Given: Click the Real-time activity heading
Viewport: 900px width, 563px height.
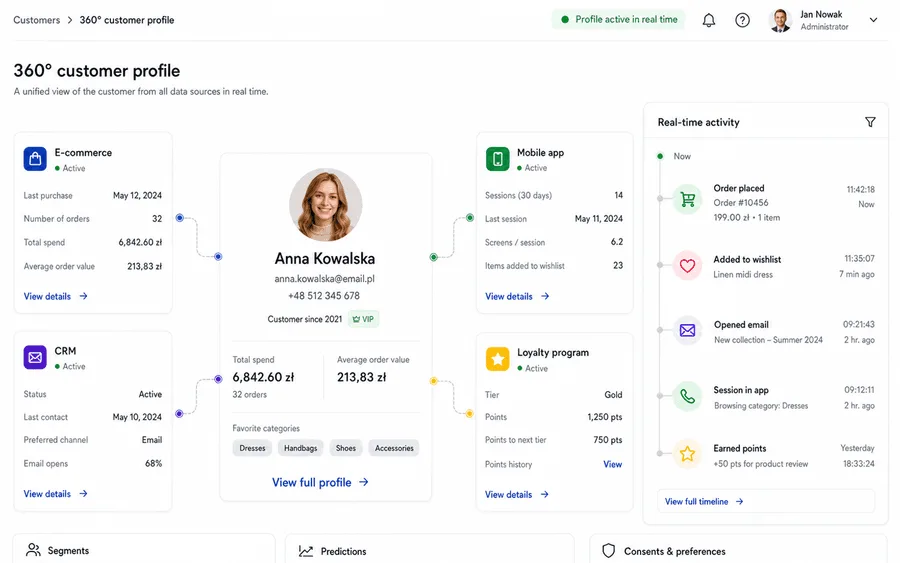Looking at the screenshot, I should 699,122.
